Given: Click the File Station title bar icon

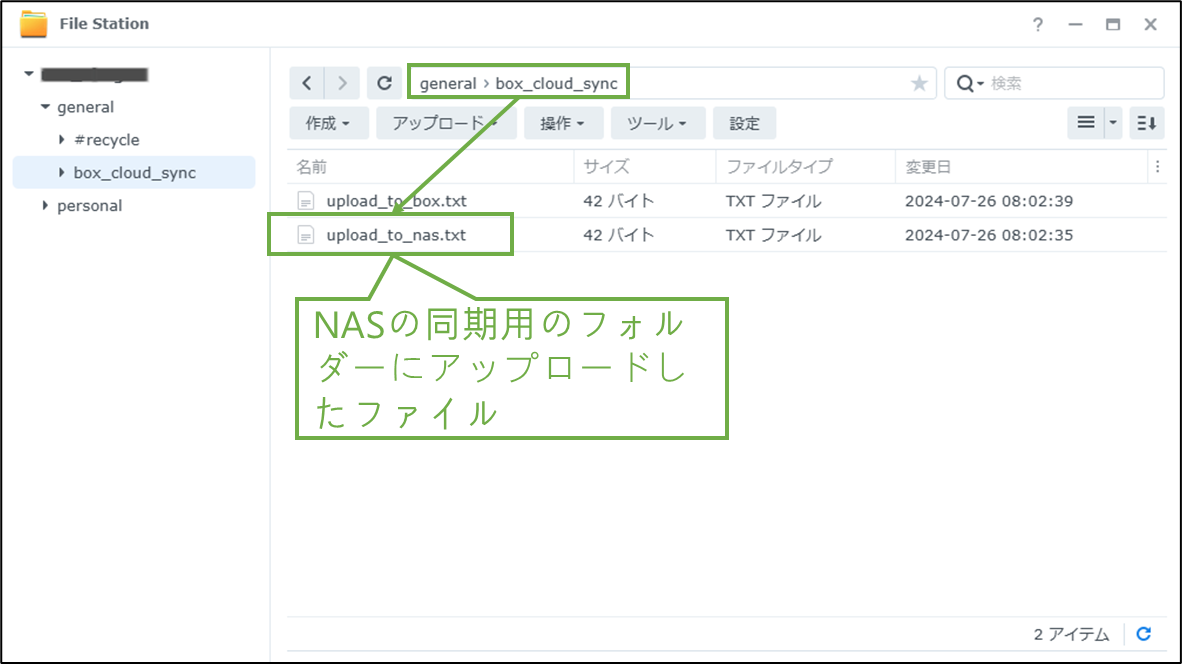Looking at the screenshot, I should pos(32,23).
